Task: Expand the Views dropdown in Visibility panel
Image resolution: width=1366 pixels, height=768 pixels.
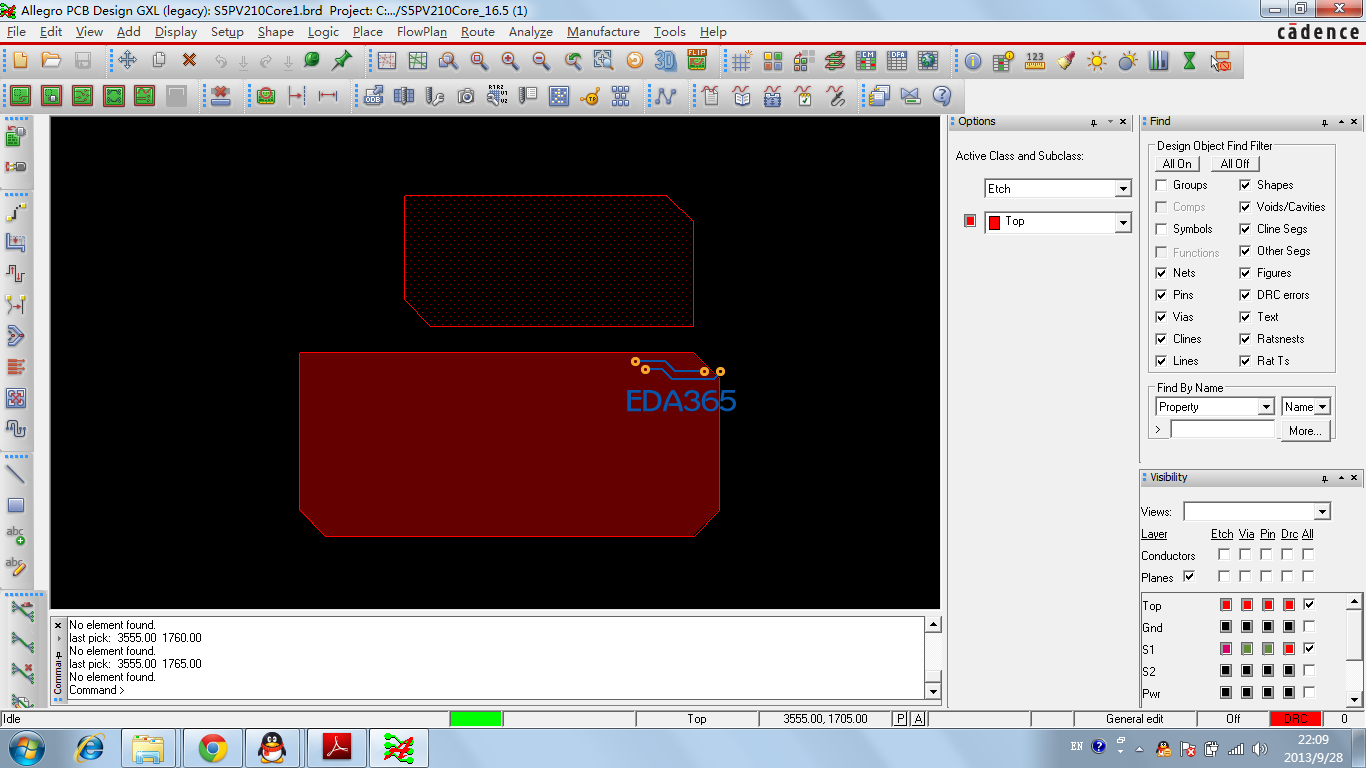Action: pyautogui.click(x=1322, y=512)
